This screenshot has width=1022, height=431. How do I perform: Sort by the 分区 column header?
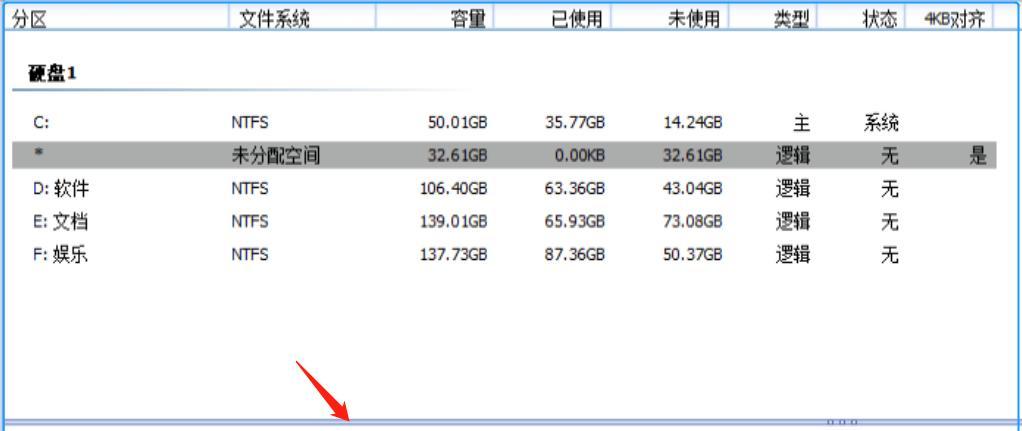click(x=116, y=19)
